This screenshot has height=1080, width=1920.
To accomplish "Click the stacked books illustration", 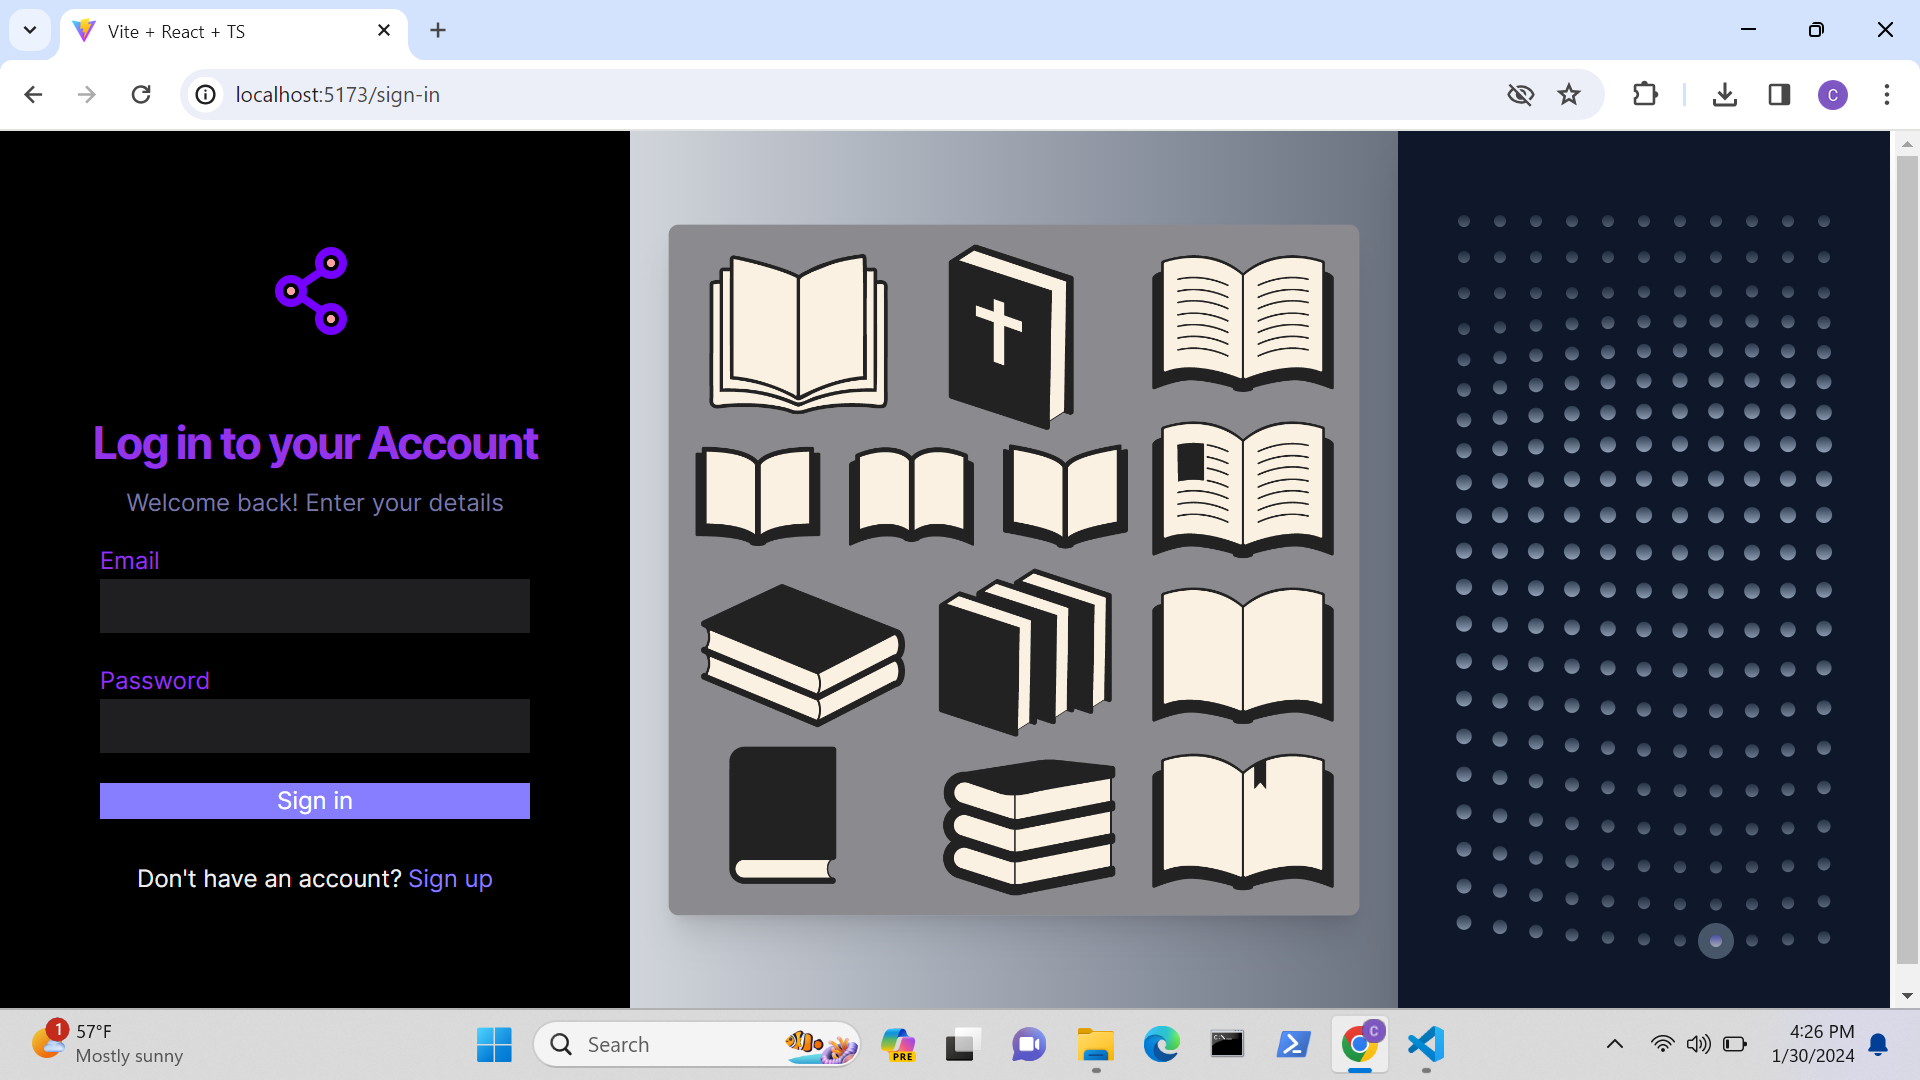I will [1028, 825].
